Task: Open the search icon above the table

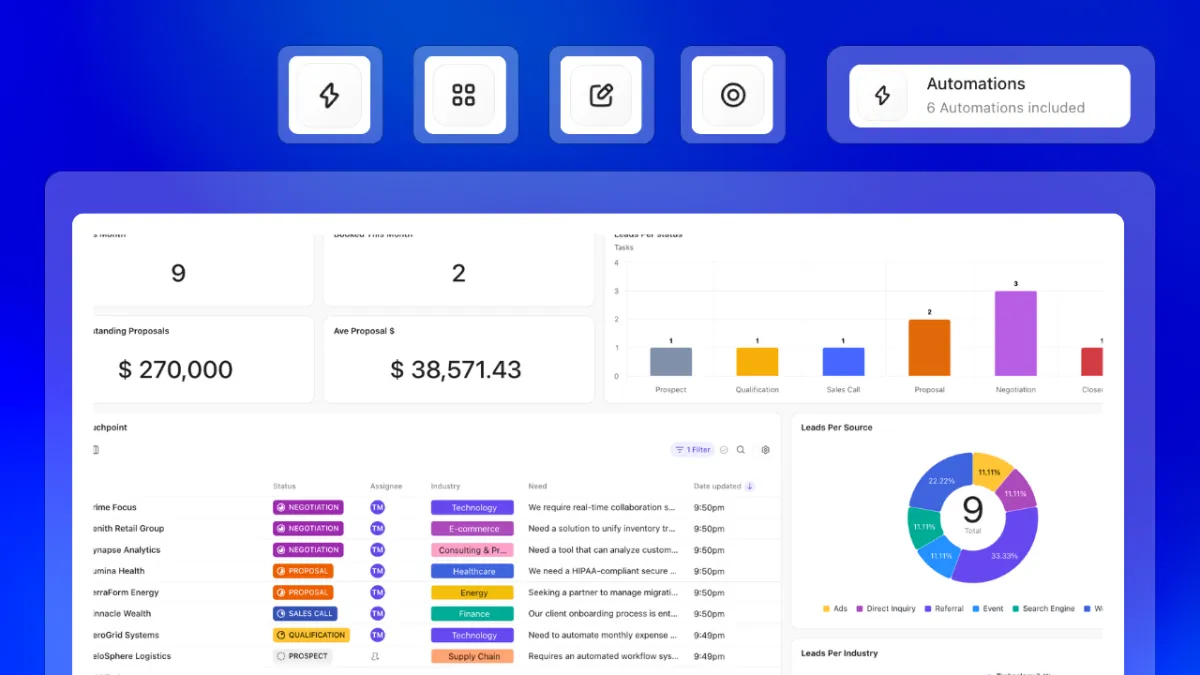Action: 741,450
